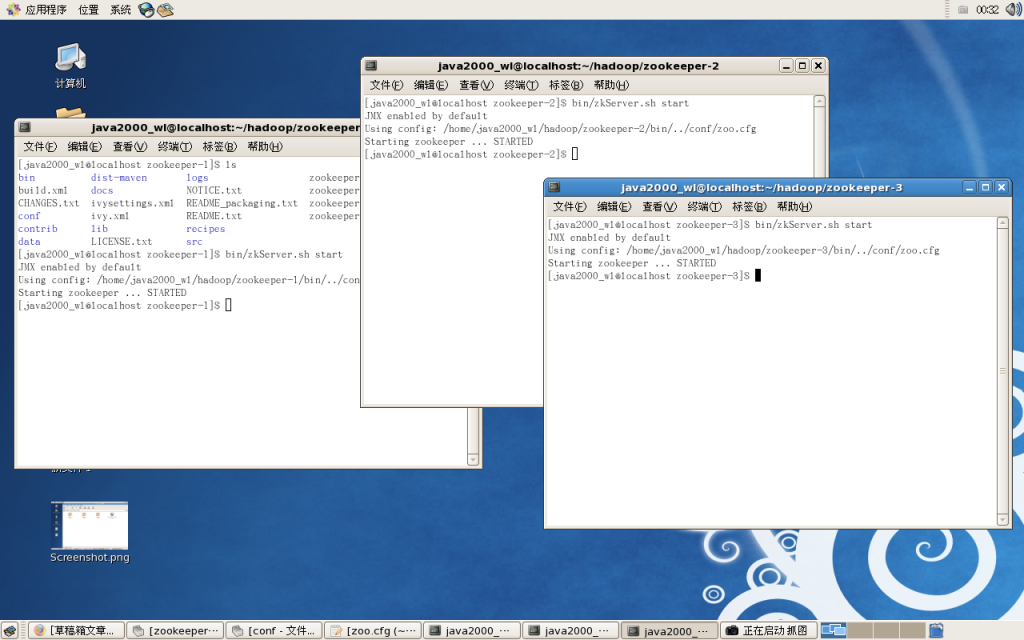Open the Screenshot.png desktop thumbnail
1024x640 pixels.
click(x=89, y=532)
